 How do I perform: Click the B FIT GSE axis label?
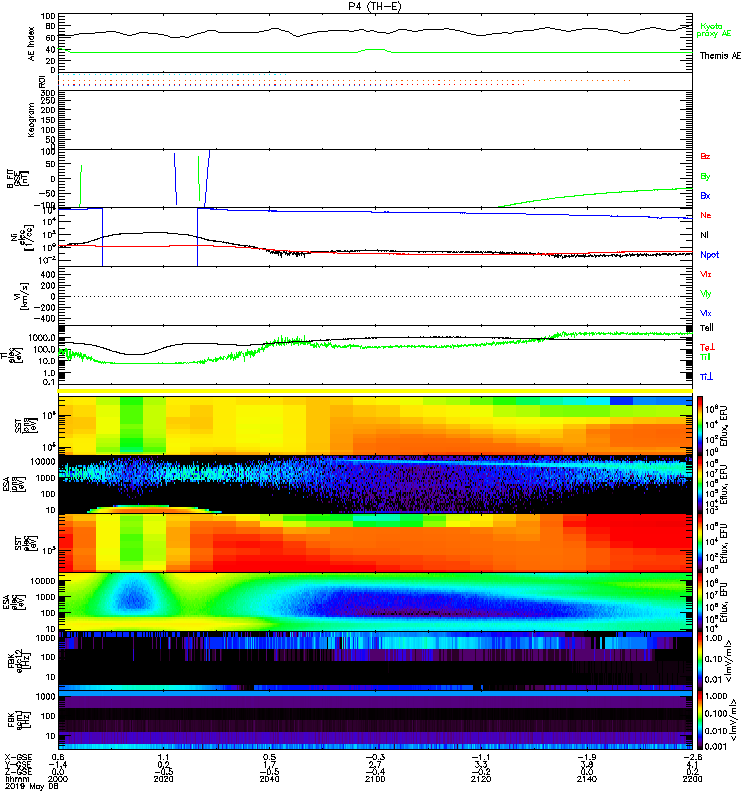(17, 179)
